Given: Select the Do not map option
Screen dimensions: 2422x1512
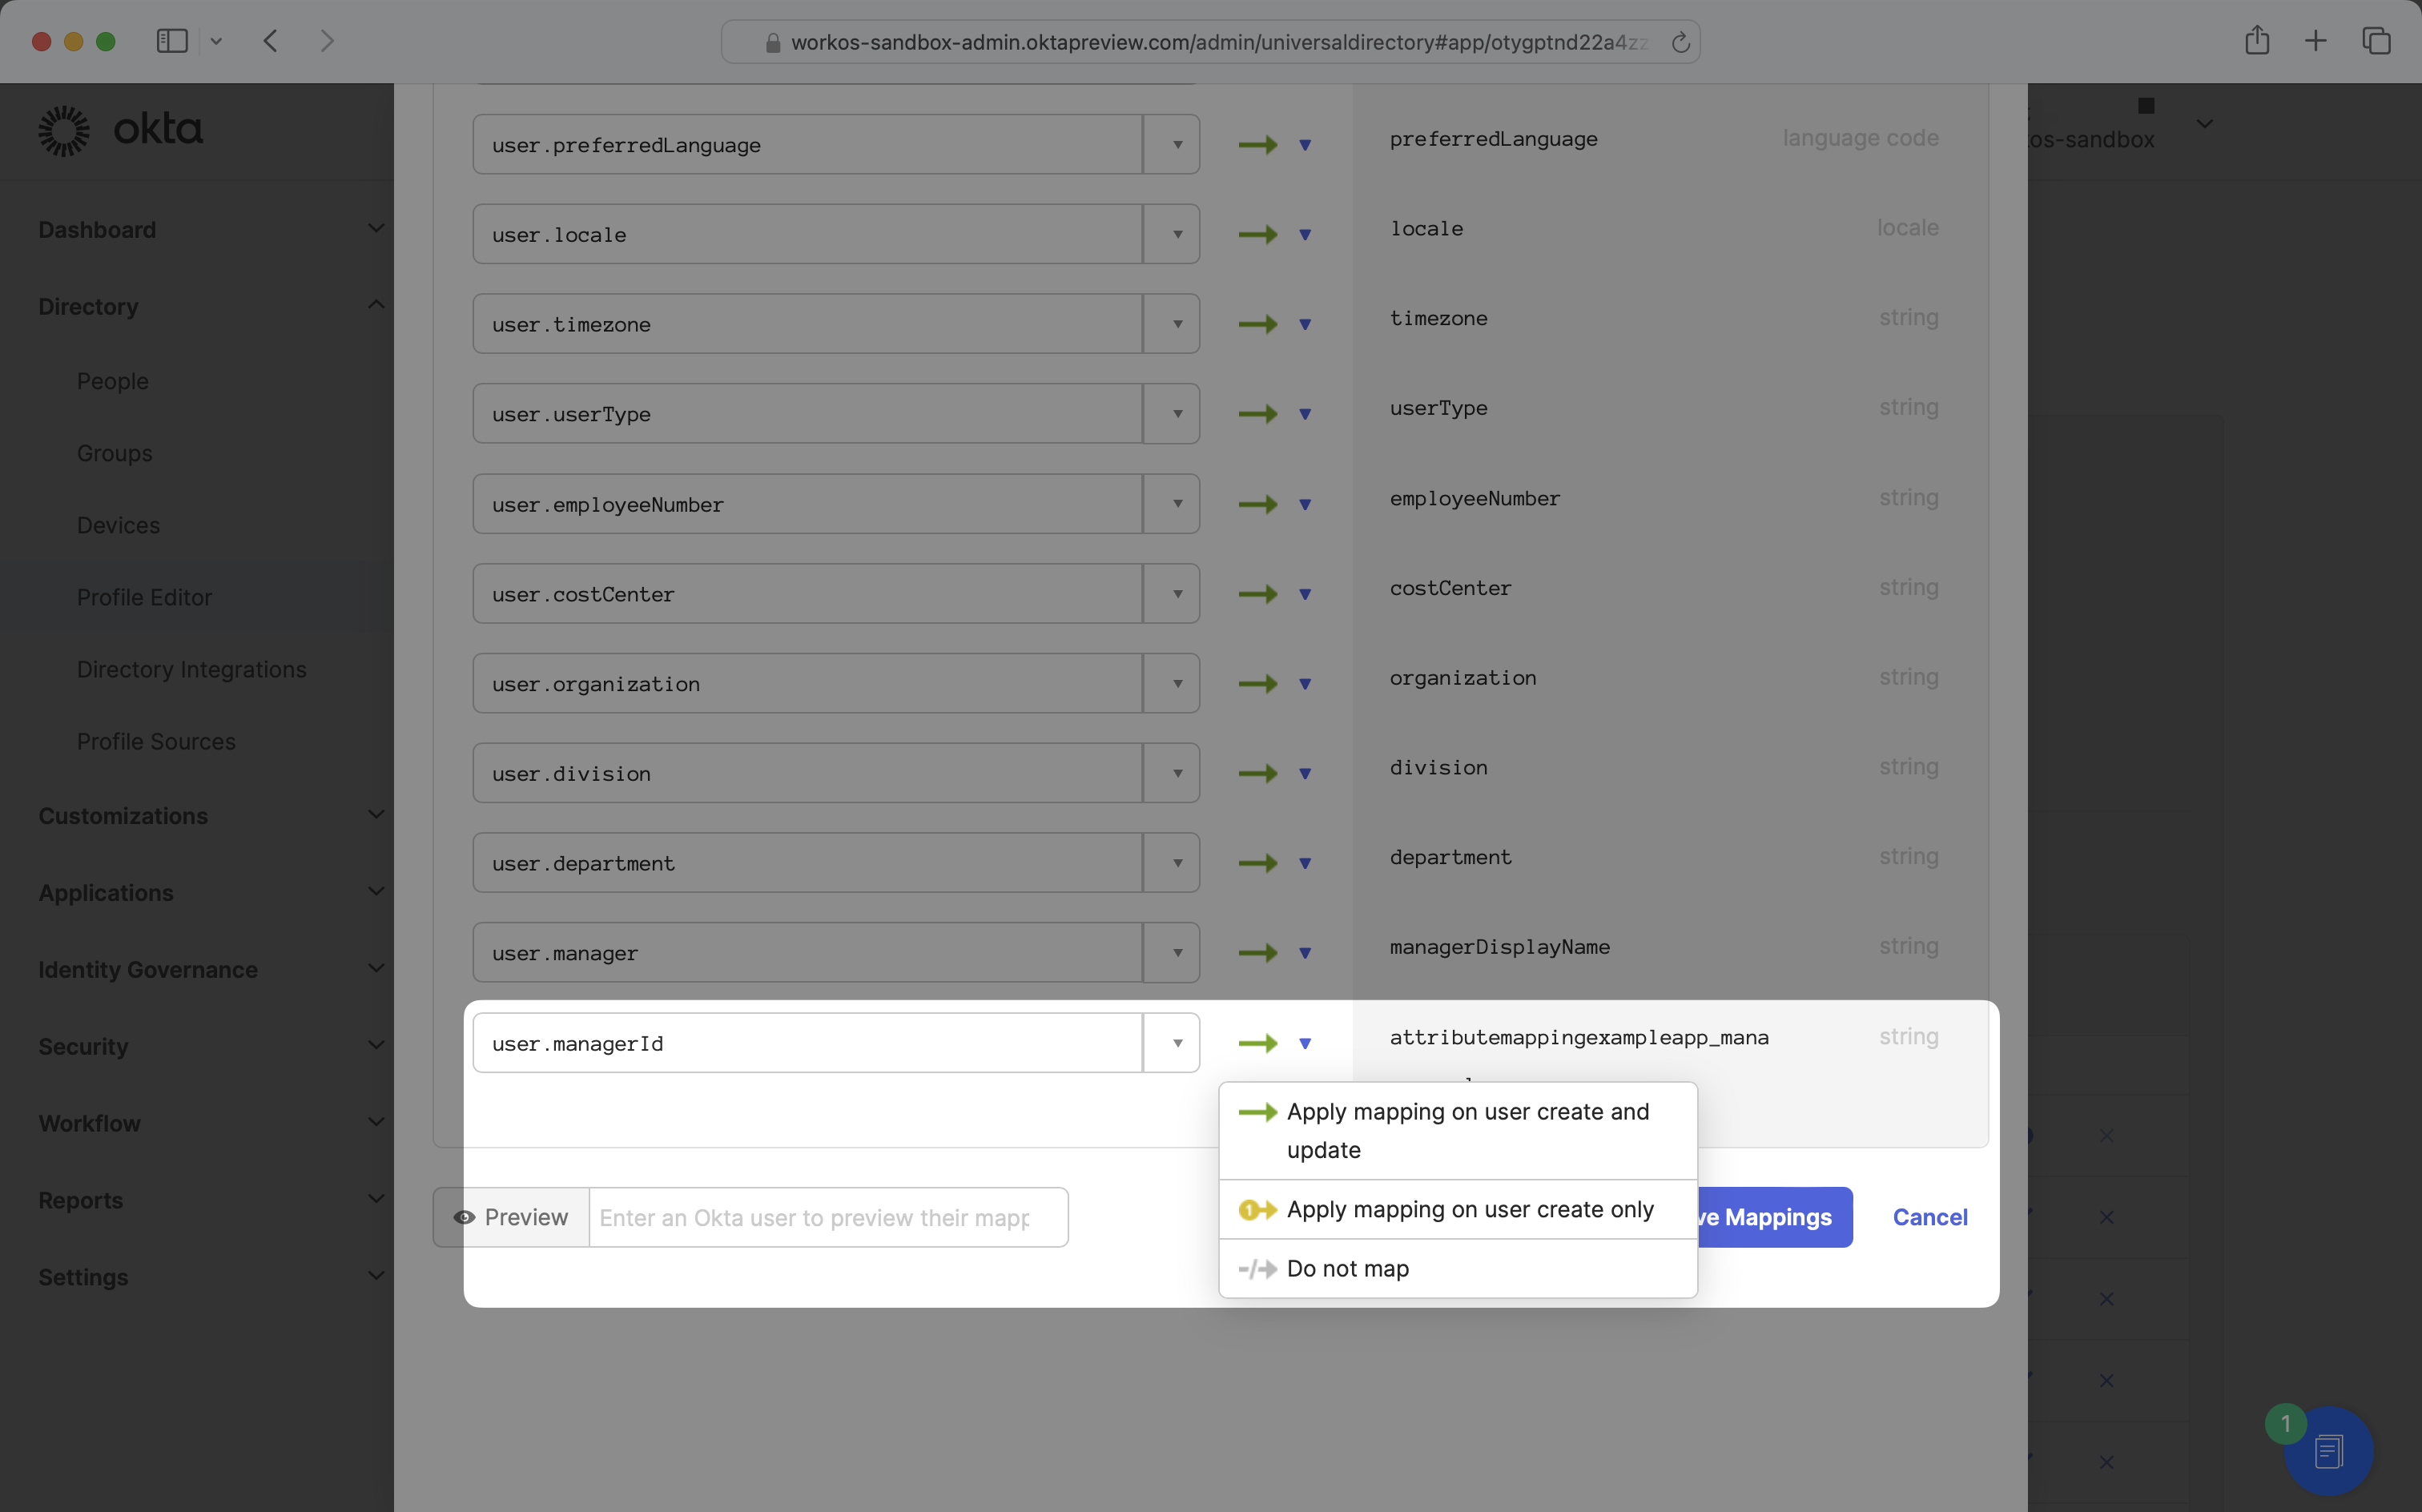Looking at the screenshot, I should [1347, 1268].
